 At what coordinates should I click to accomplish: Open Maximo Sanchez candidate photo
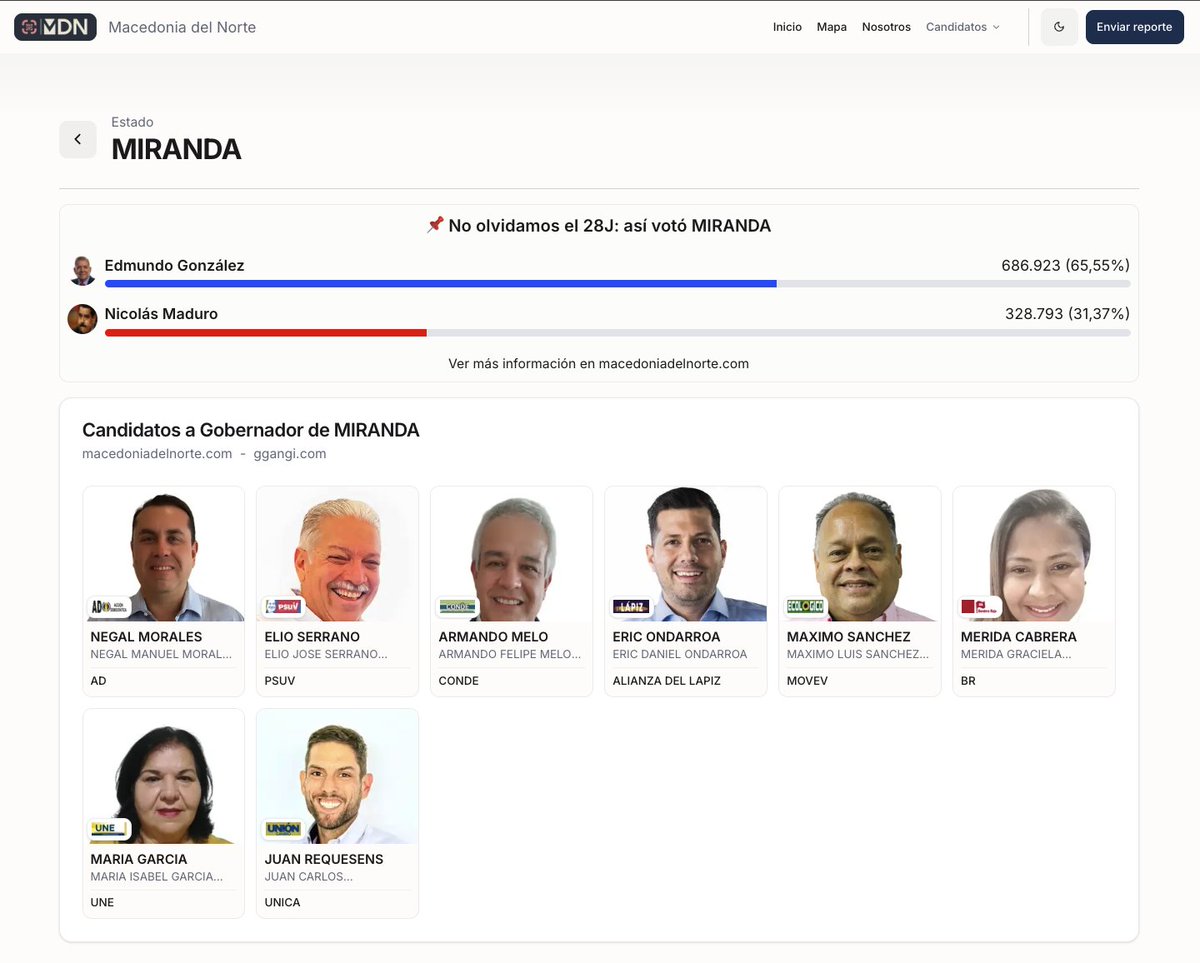pos(859,554)
